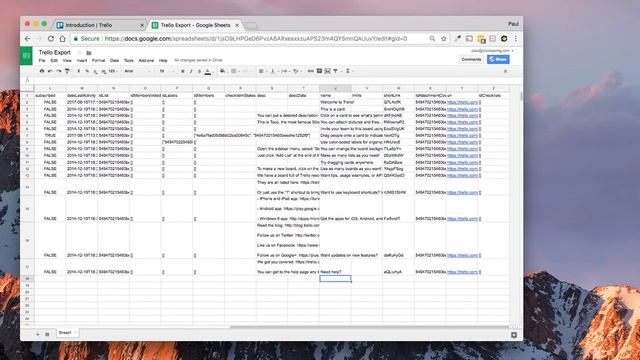Click the increase decimal places icon

[x=104, y=71]
